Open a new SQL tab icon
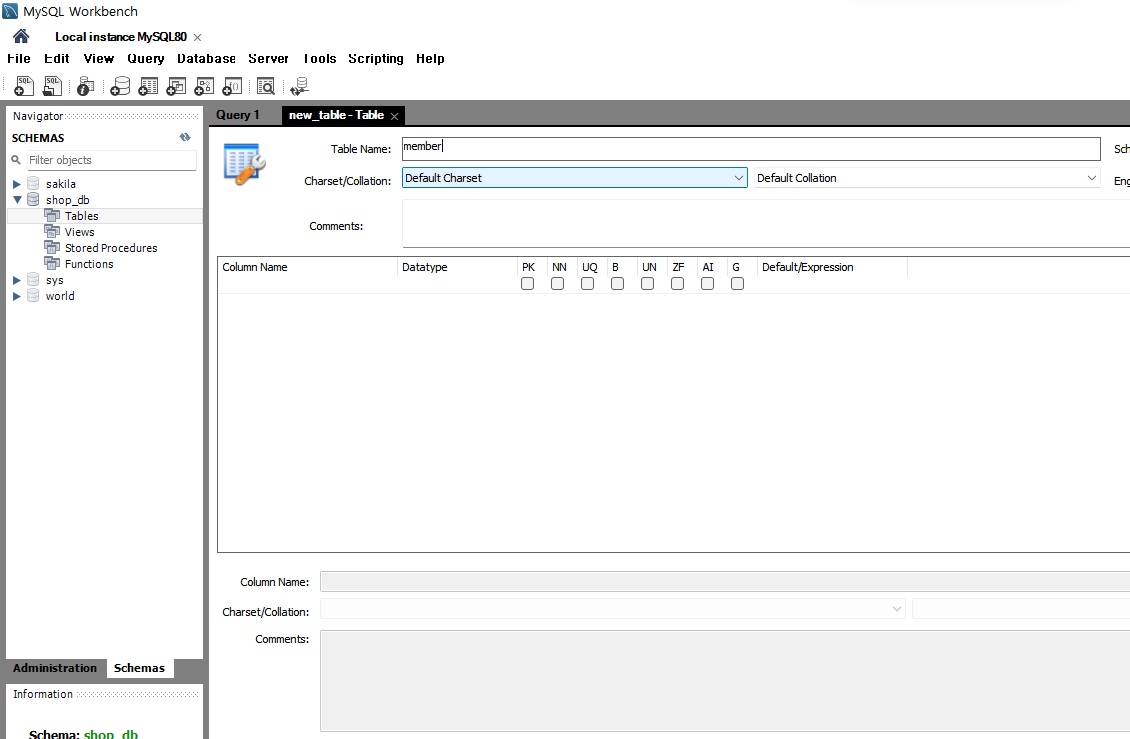Viewport: 1130px width, 739px height. [x=24, y=87]
